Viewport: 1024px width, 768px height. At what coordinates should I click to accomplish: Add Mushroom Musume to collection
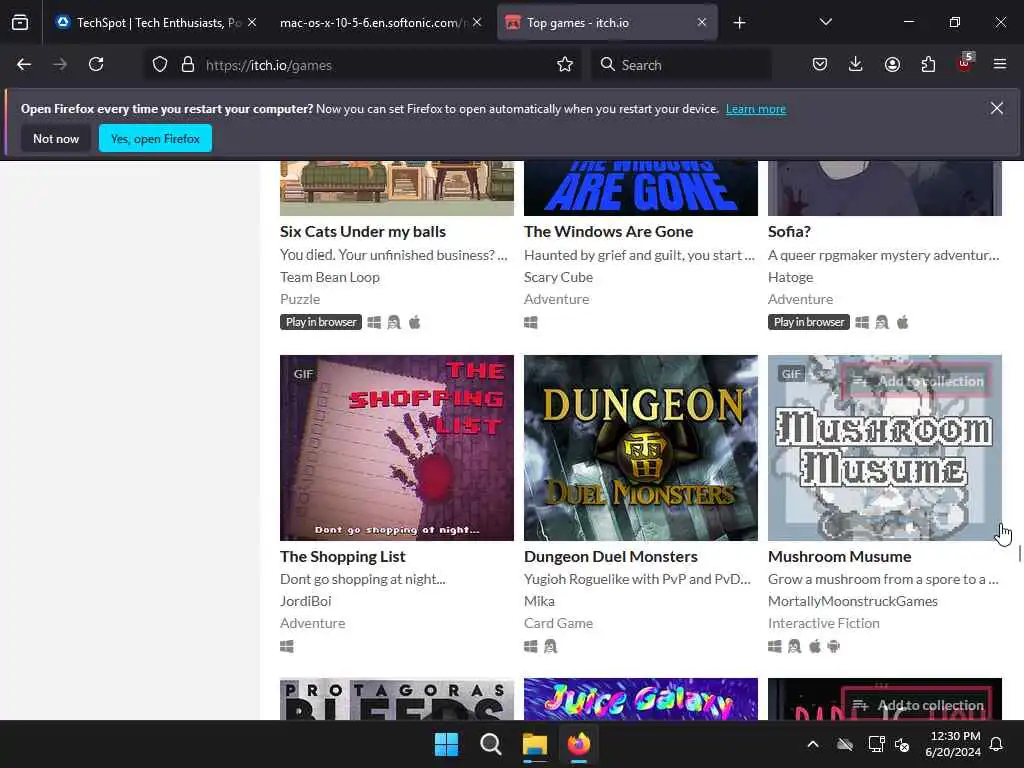pos(918,381)
